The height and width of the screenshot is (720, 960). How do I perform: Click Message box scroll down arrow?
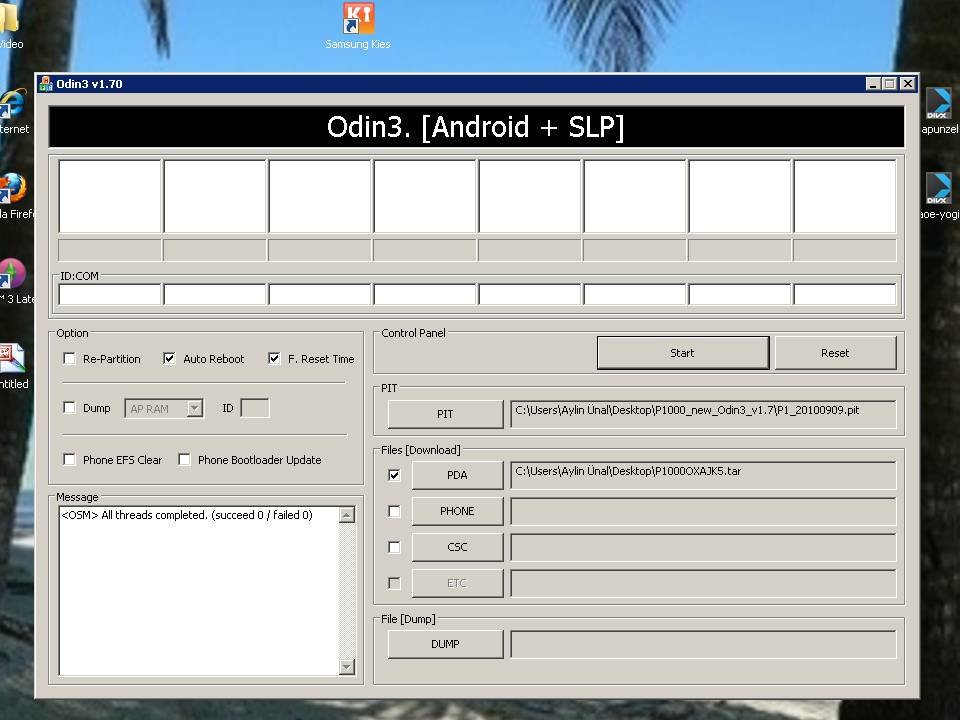(x=347, y=667)
